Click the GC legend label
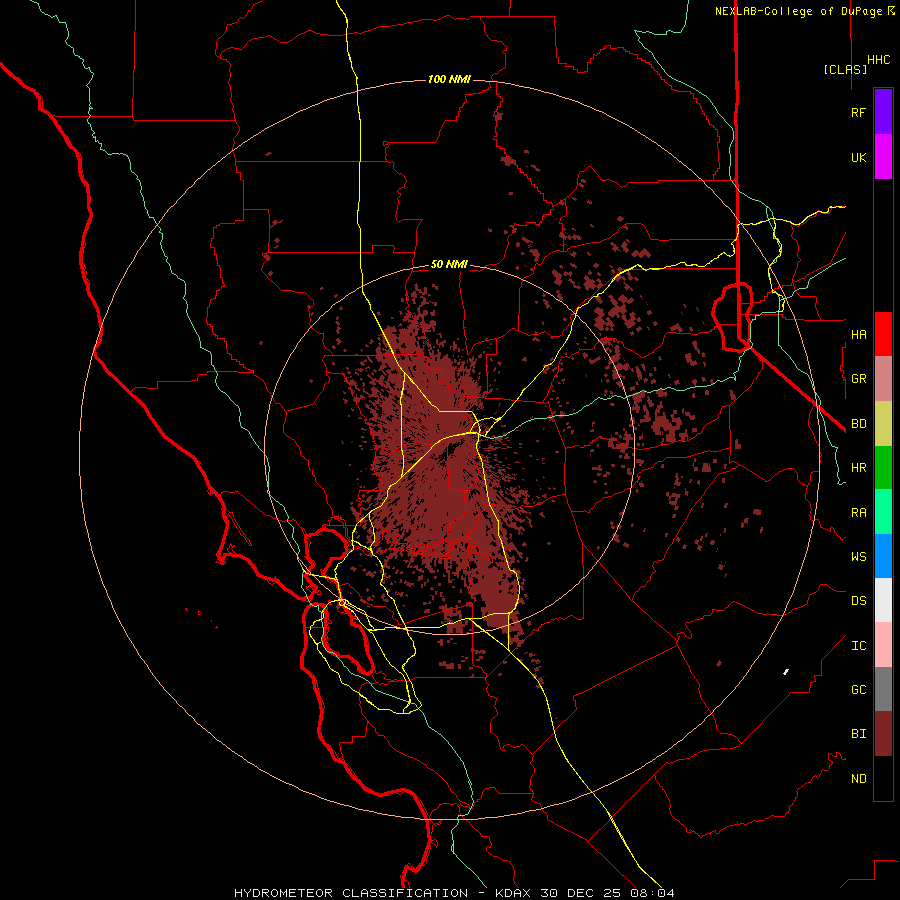900x900 pixels. click(x=858, y=689)
